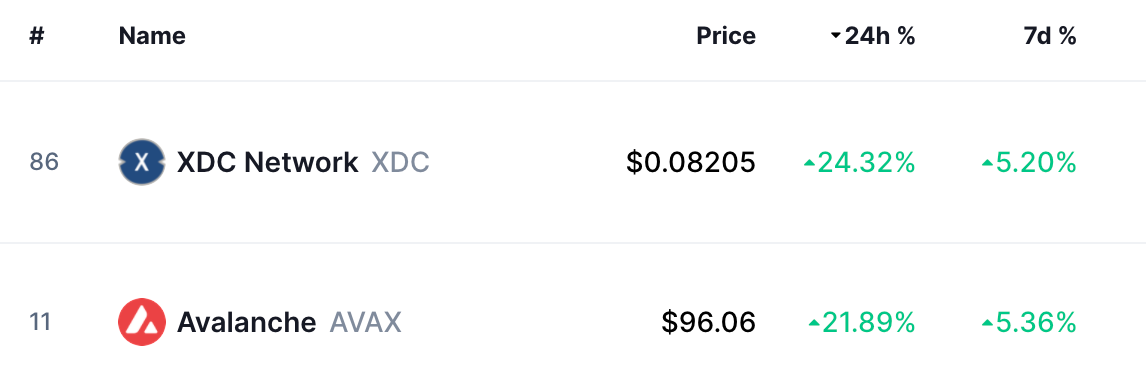The width and height of the screenshot is (1146, 380).
Task: Sort by the Name column header
Action: tap(152, 36)
